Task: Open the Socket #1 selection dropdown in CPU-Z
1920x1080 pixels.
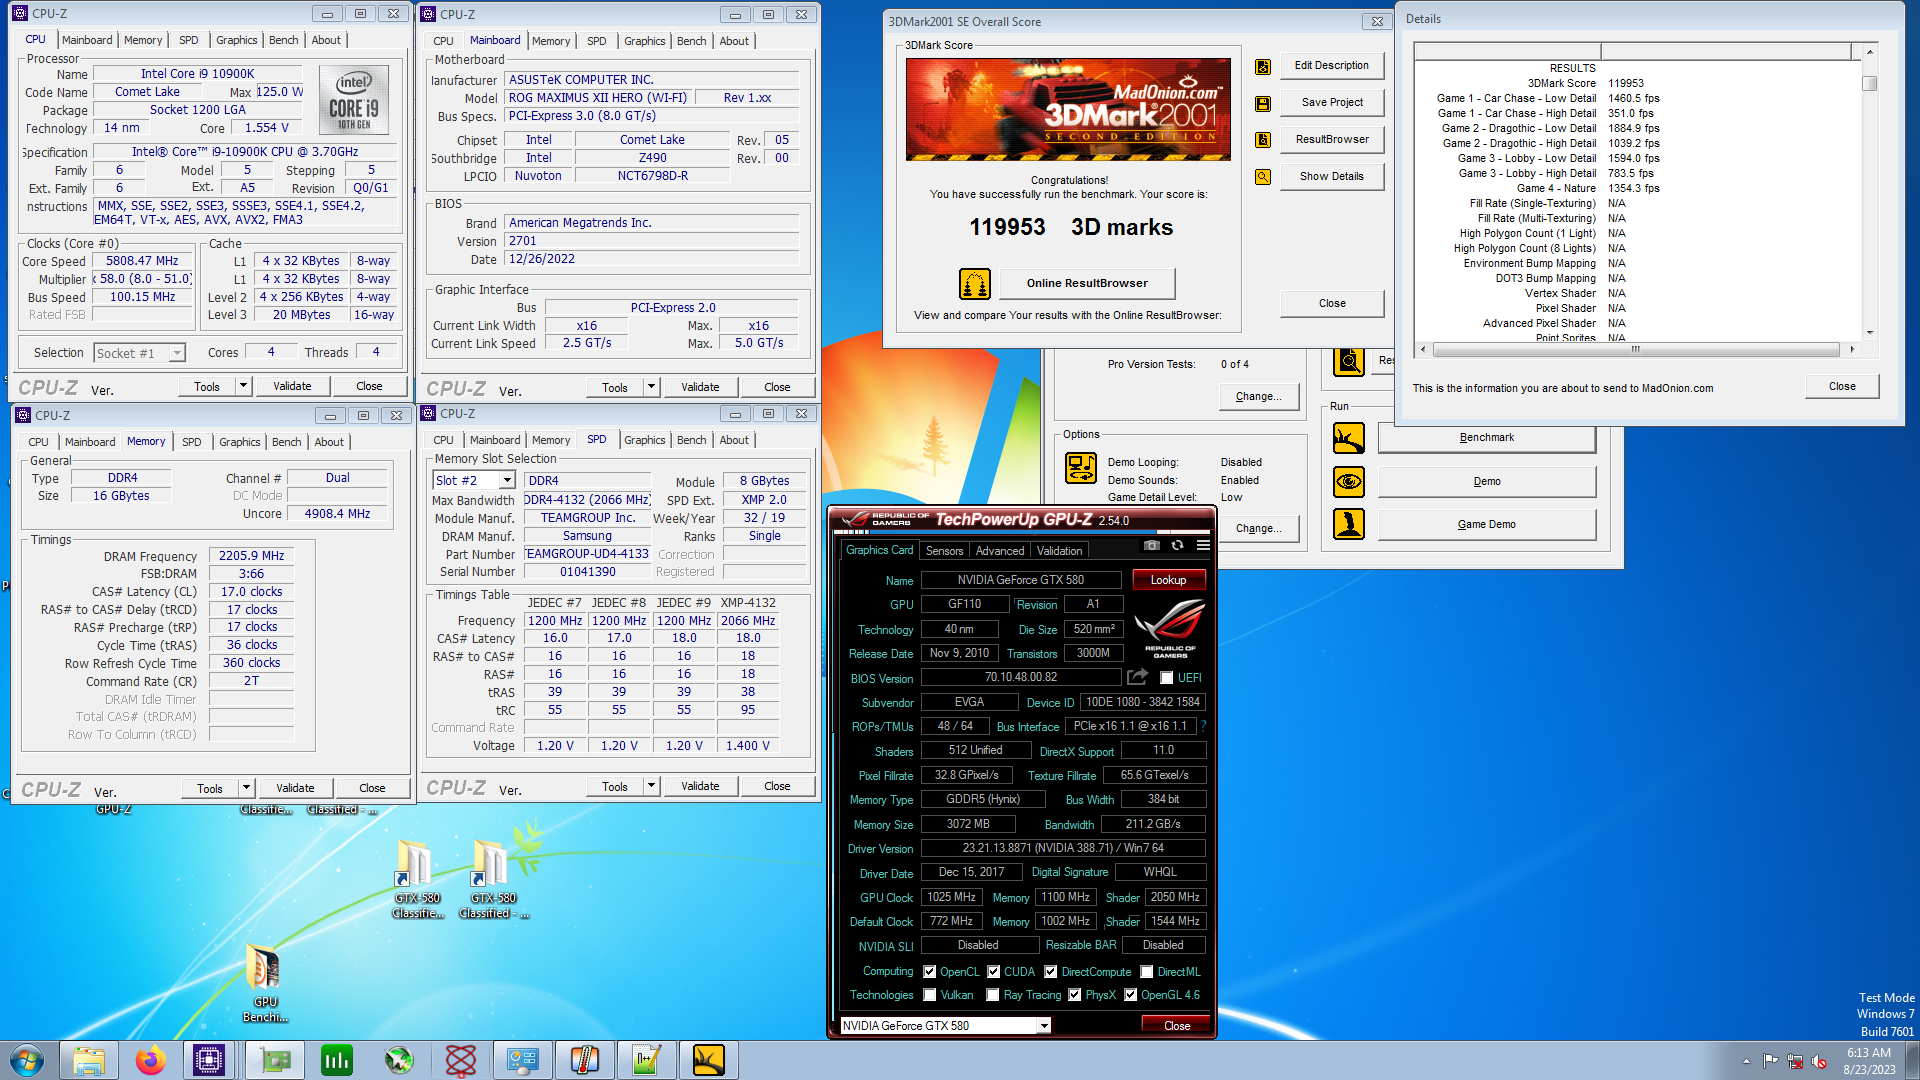Action: click(x=177, y=353)
